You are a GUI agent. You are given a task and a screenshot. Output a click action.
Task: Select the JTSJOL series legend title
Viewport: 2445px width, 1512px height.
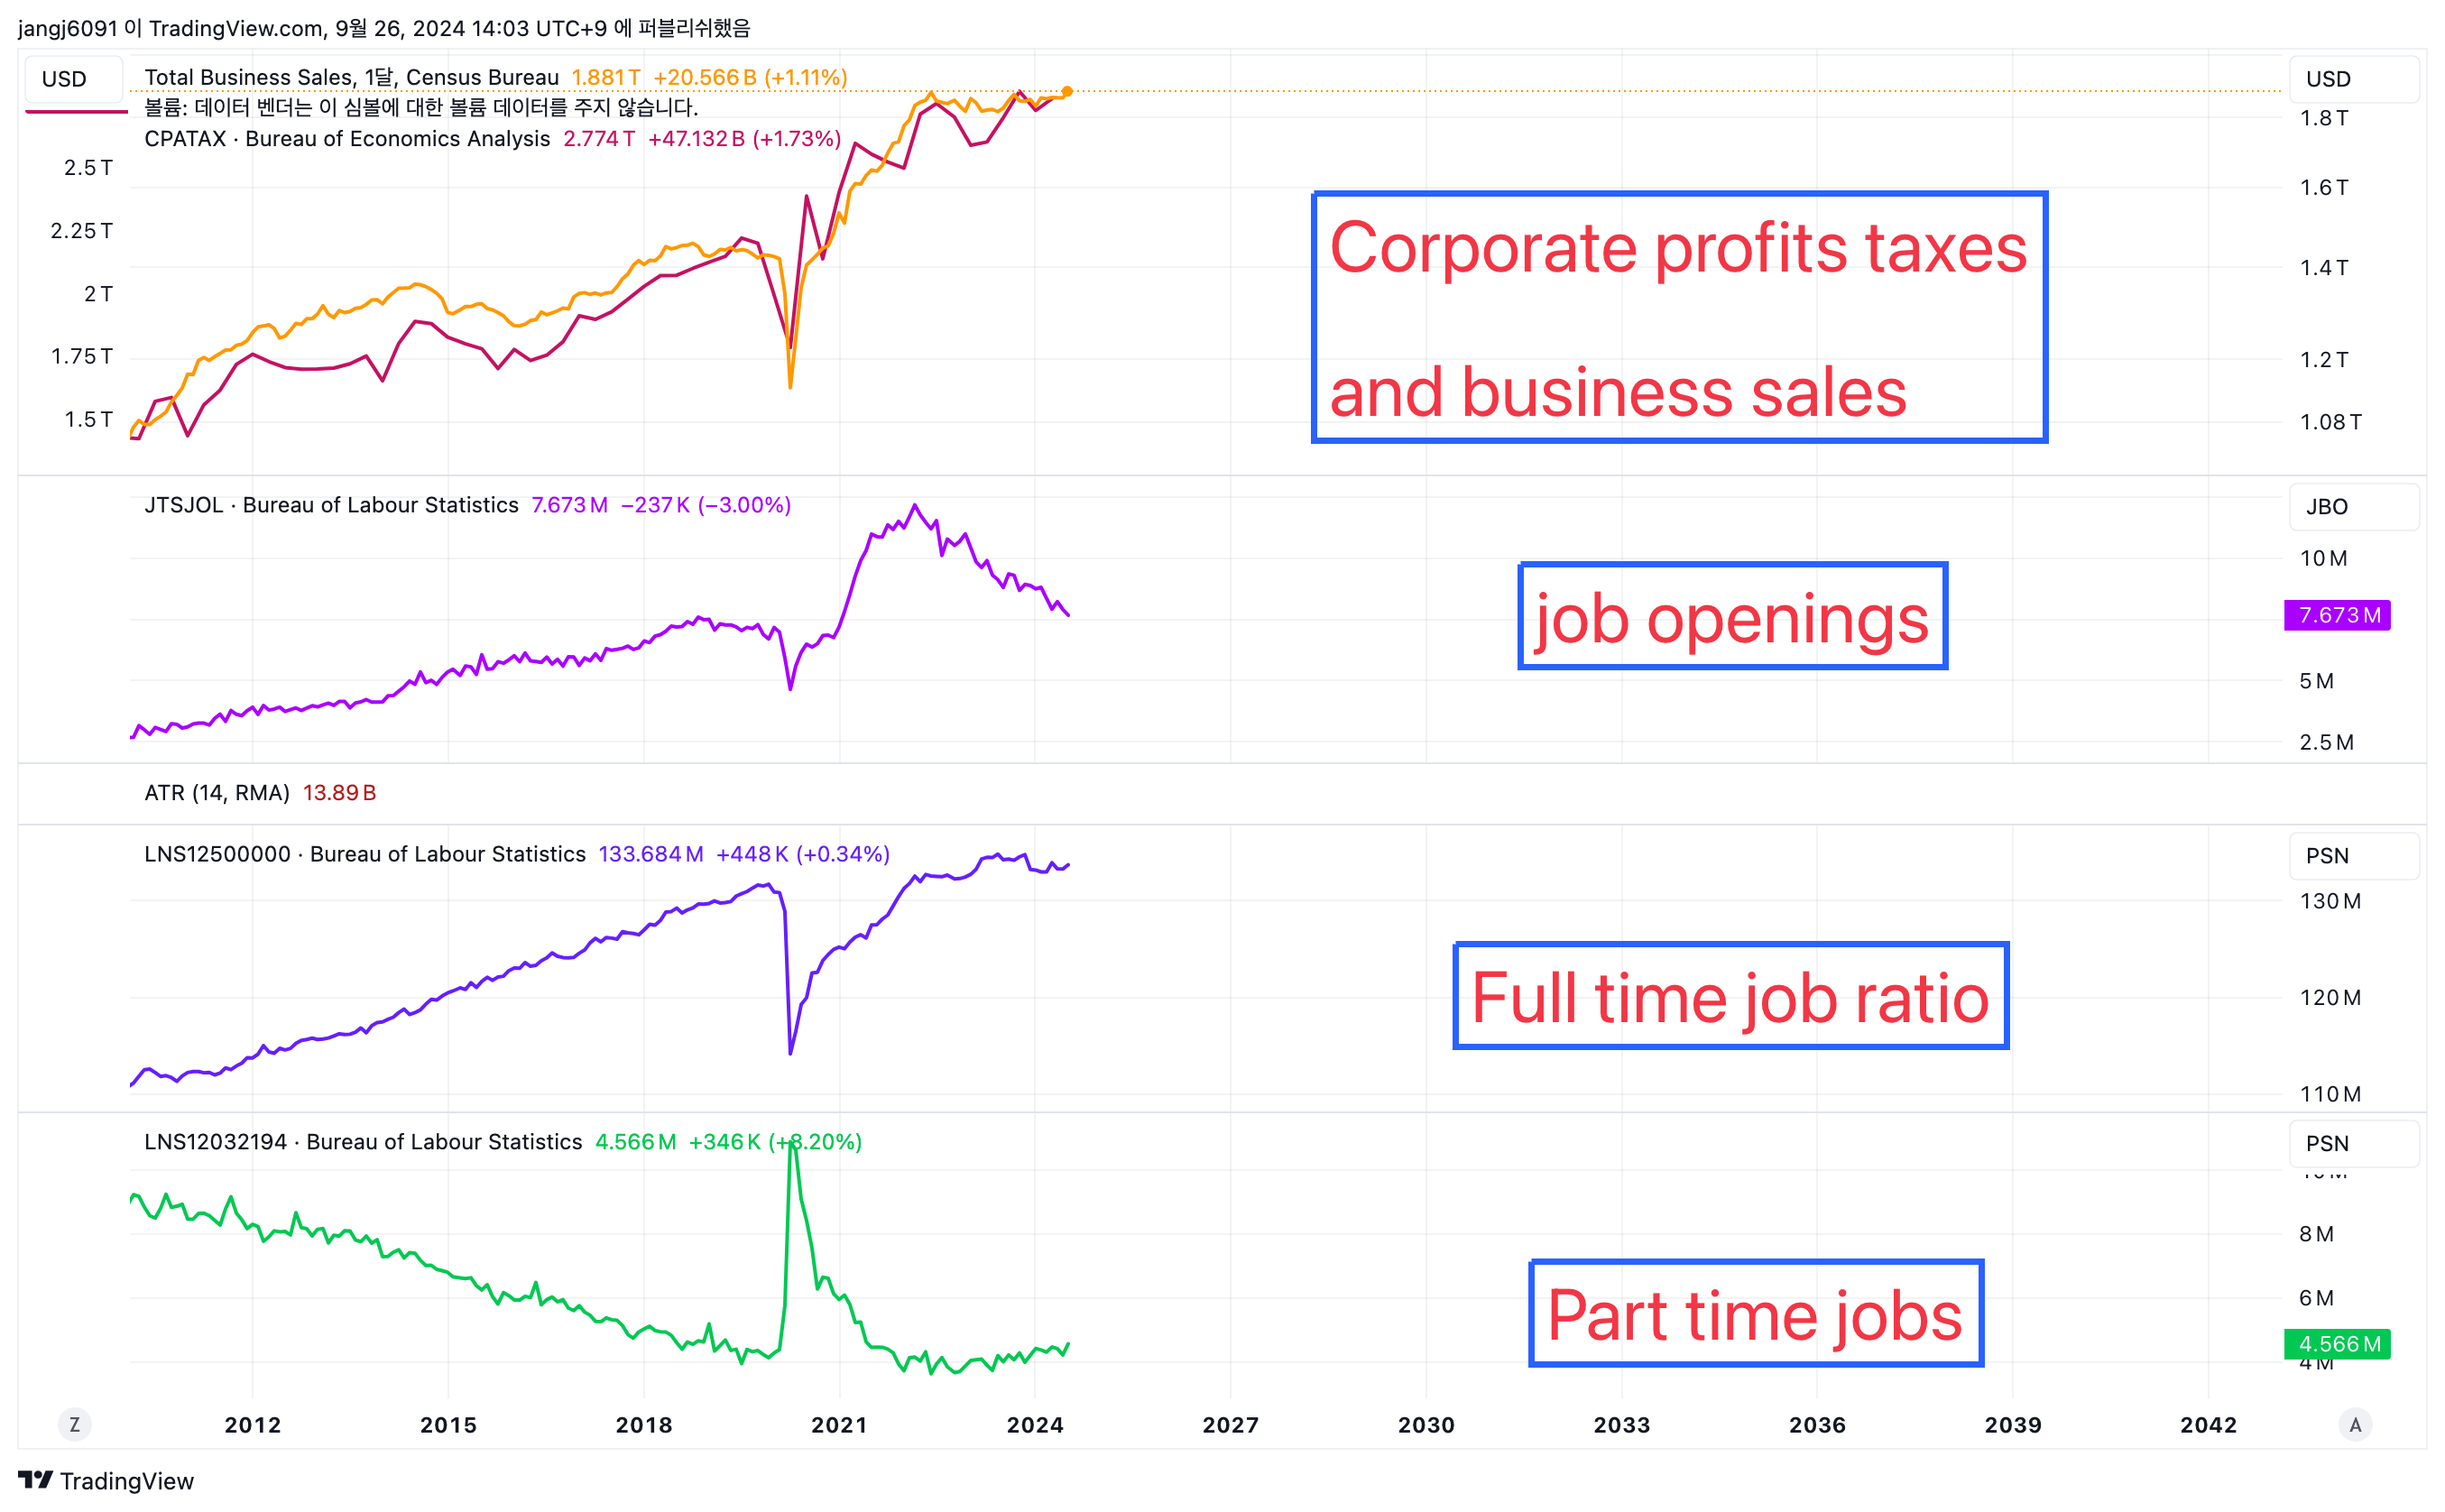(x=331, y=505)
